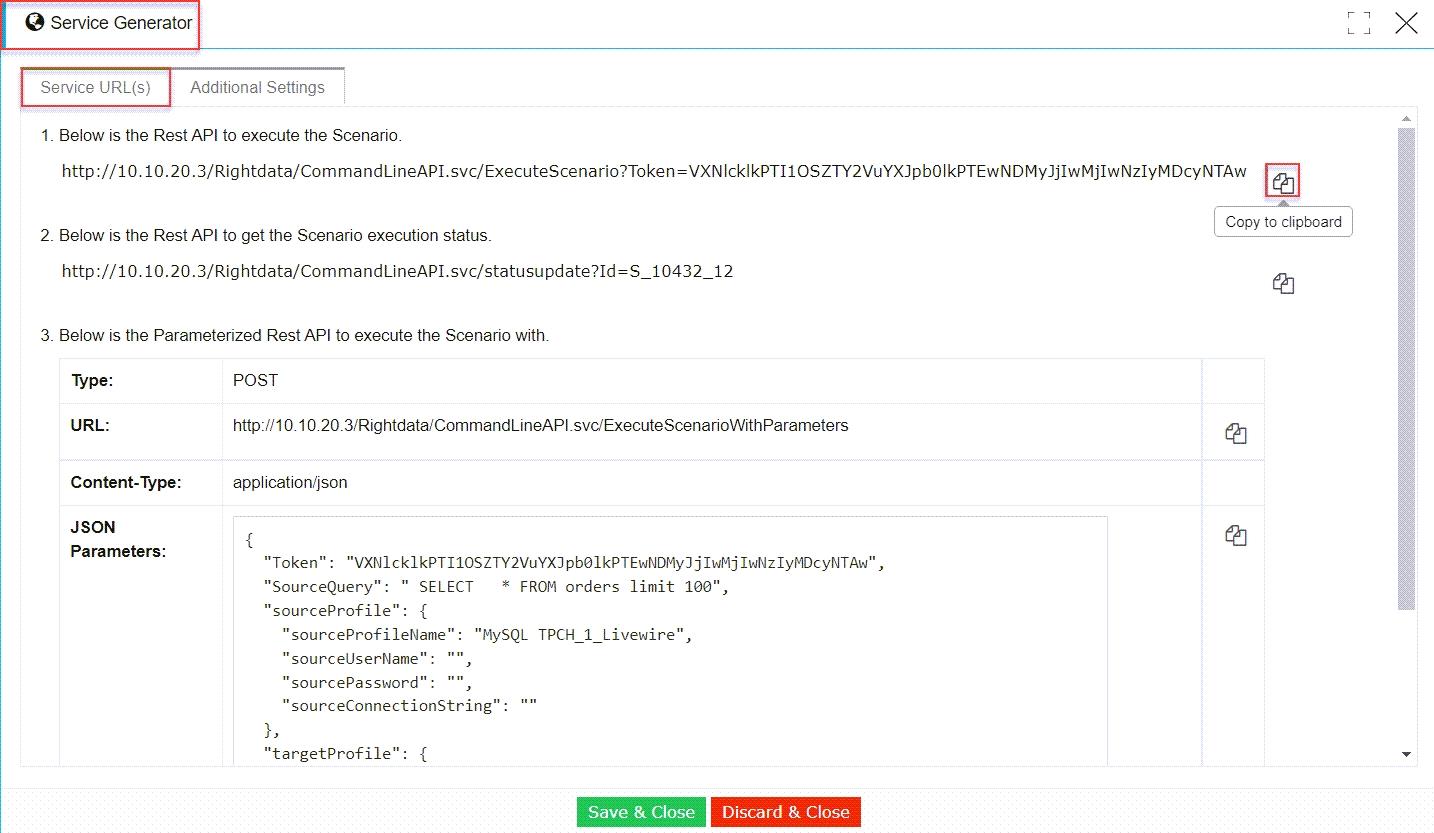Close the Service Generator dialog

1406,23
